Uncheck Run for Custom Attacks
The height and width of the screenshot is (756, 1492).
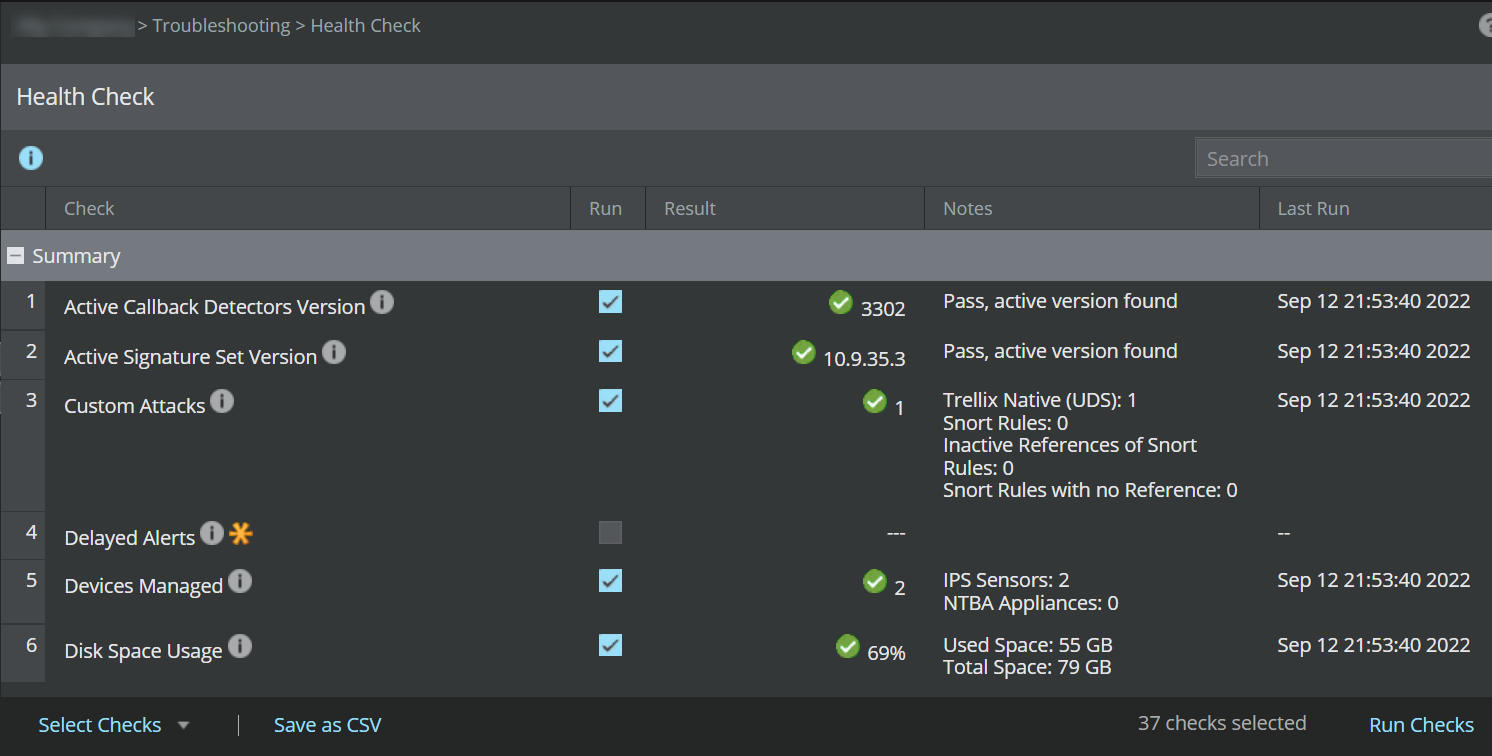pyautogui.click(x=610, y=400)
